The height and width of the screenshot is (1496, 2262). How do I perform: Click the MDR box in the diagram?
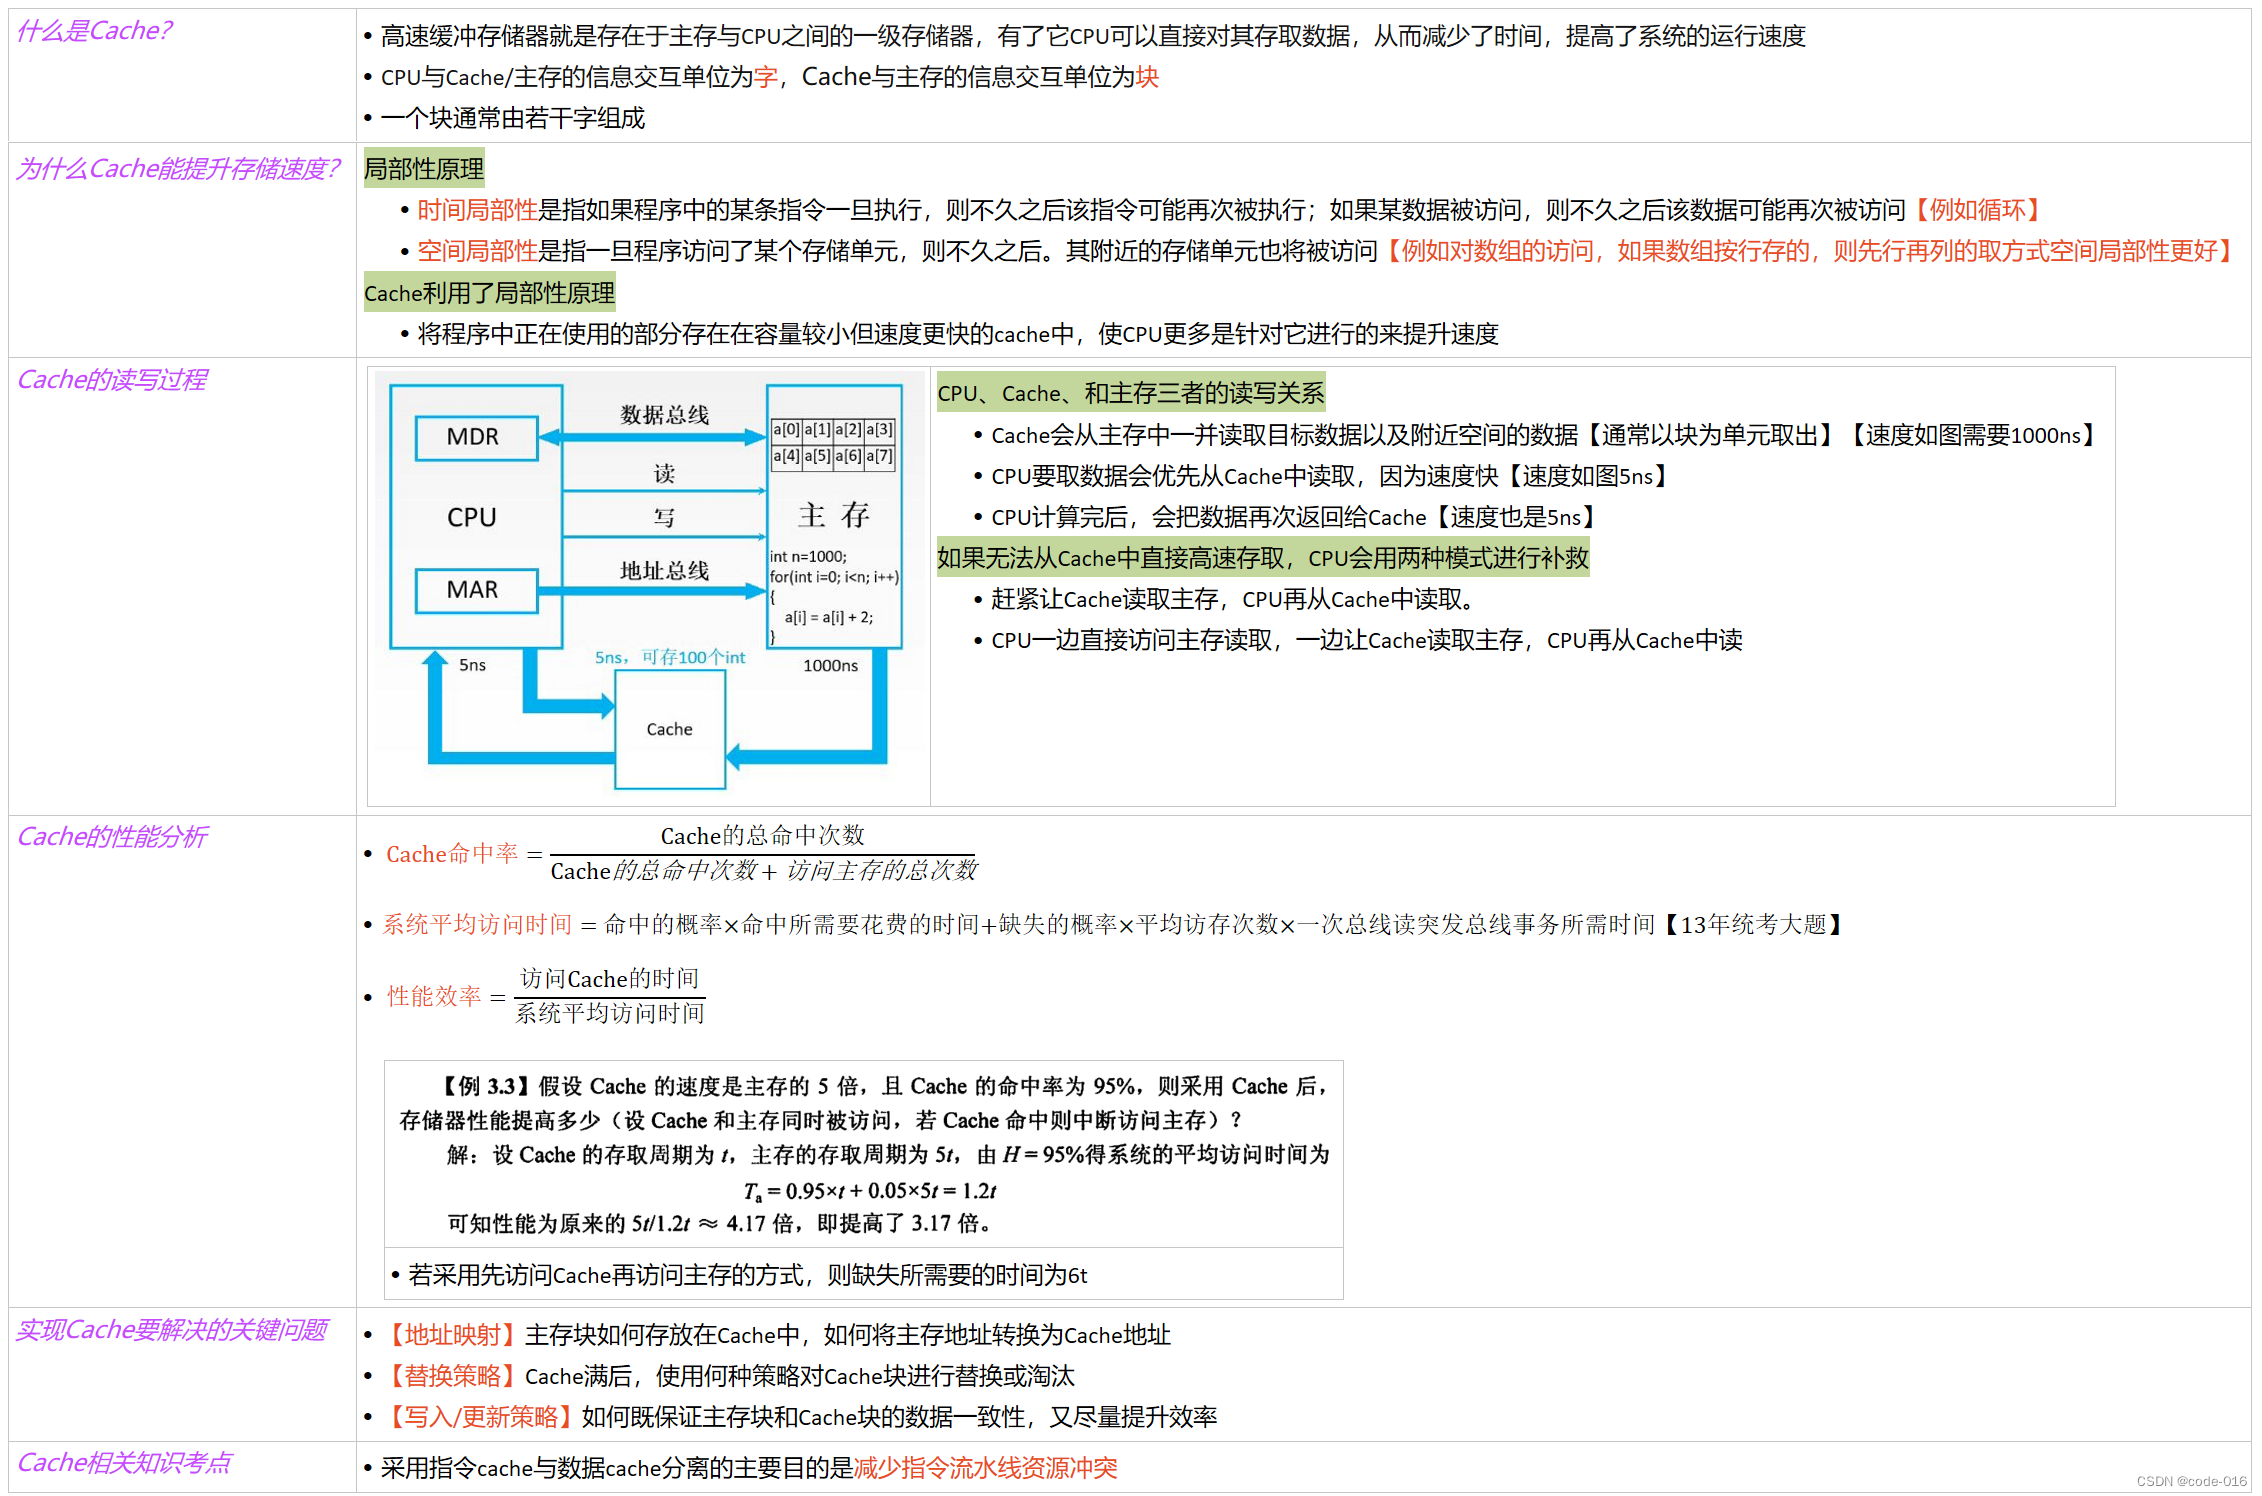(x=476, y=437)
